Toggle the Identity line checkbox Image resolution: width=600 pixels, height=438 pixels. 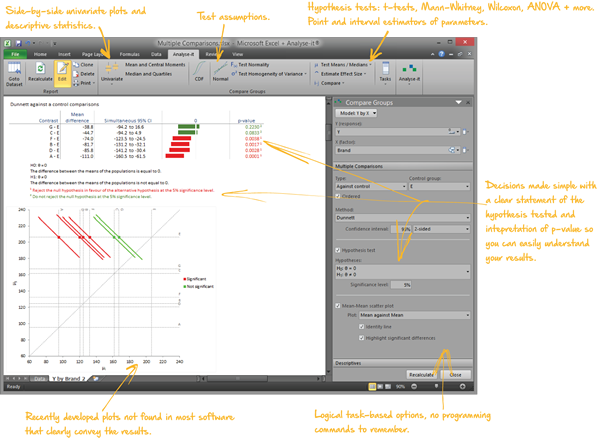point(362,327)
